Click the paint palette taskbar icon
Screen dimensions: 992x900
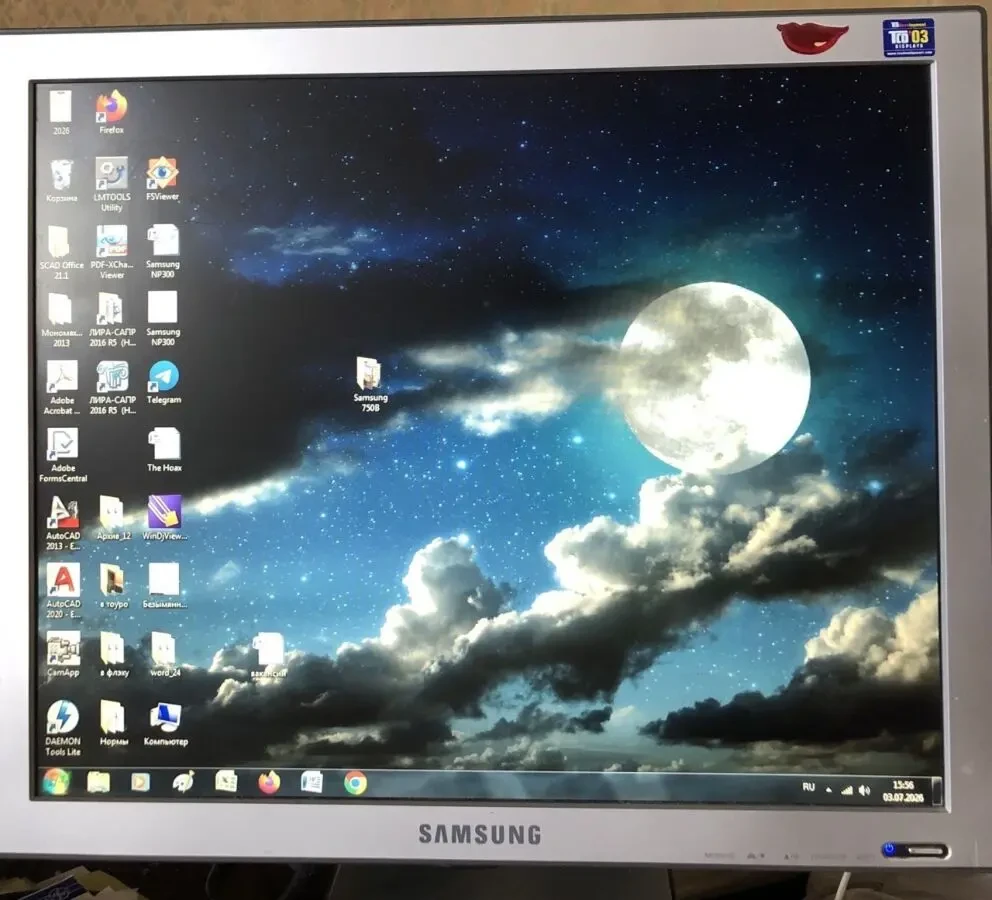(x=183, y=782)
